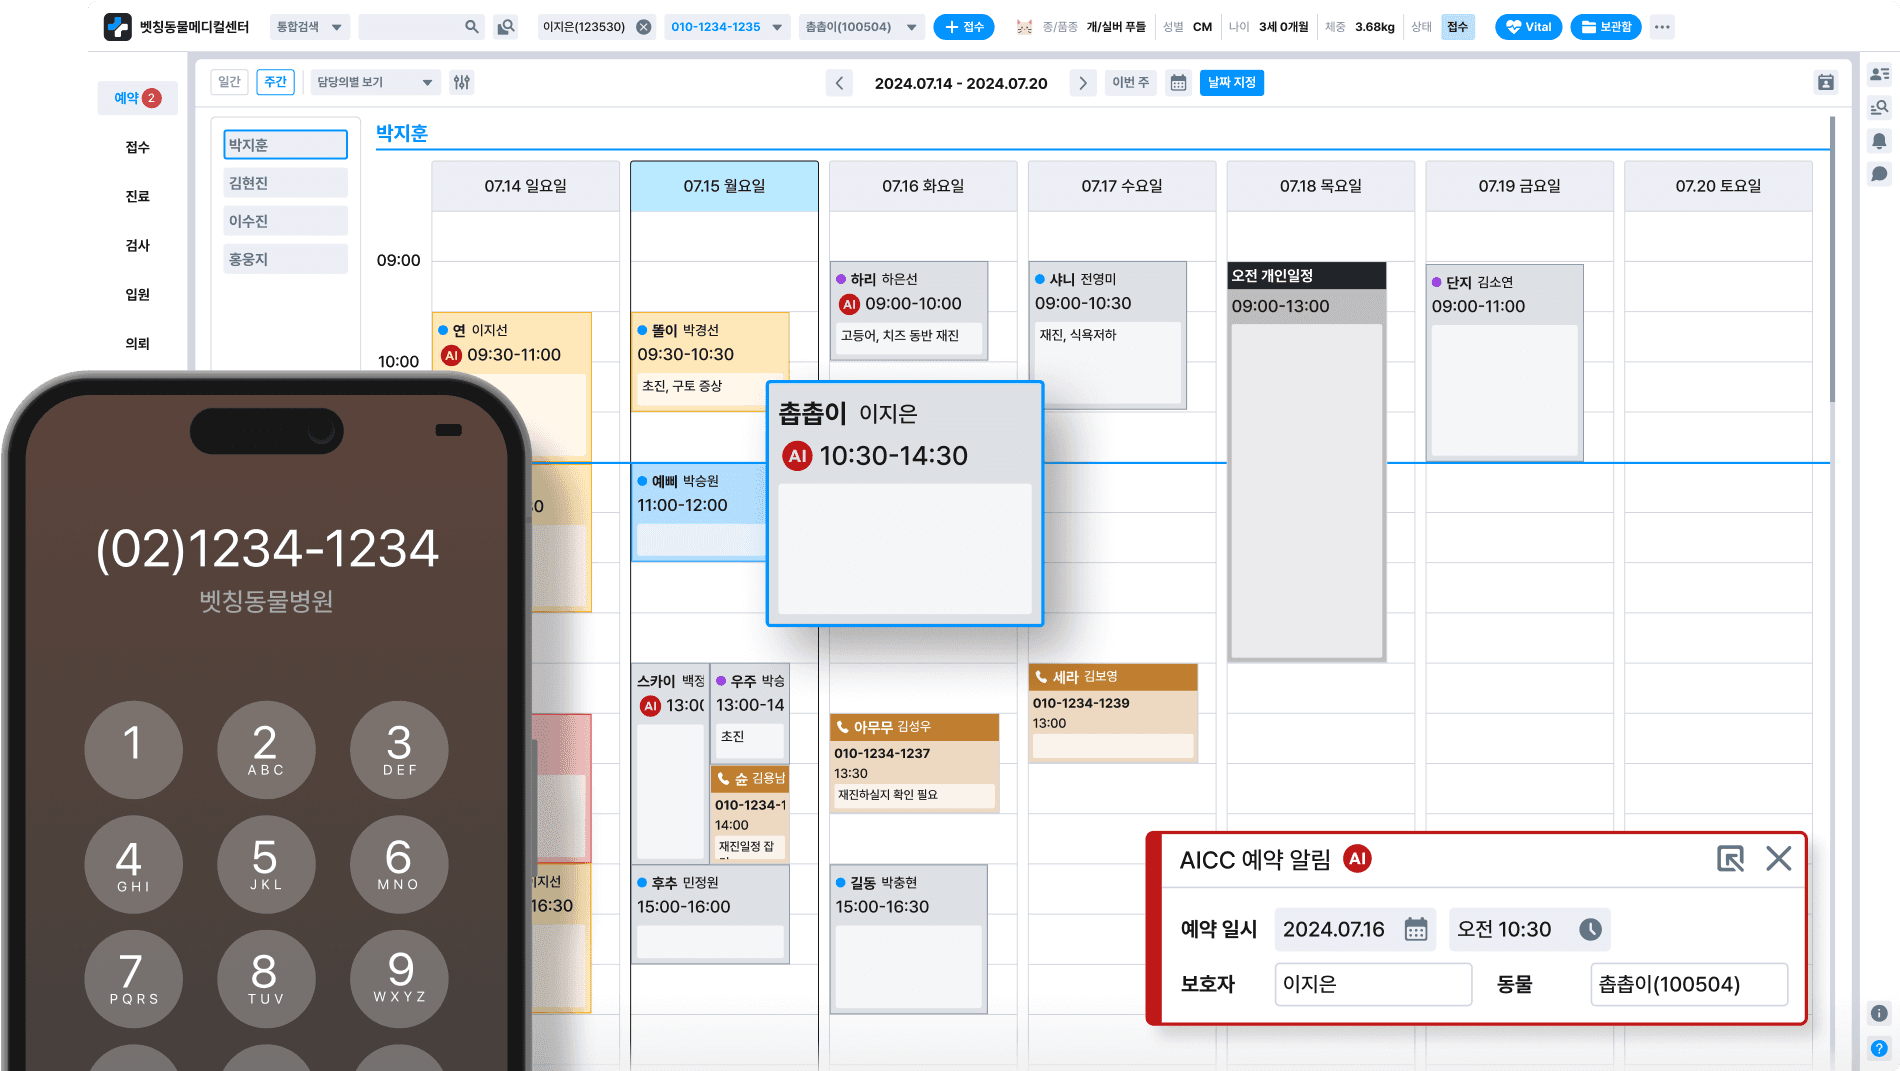
Task: Click the magnifier icon in the search box
Action: coord(471,27)
